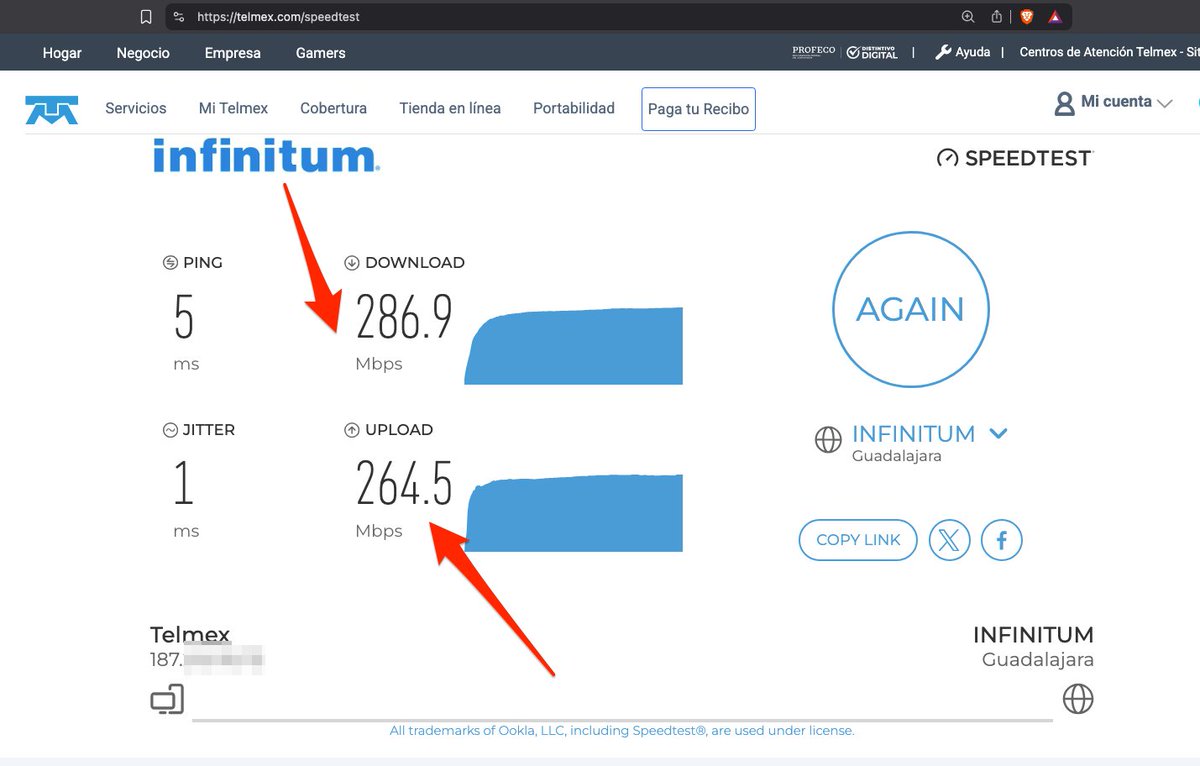
Task: Click the upload speed graph
Action: tap(575, 513)
